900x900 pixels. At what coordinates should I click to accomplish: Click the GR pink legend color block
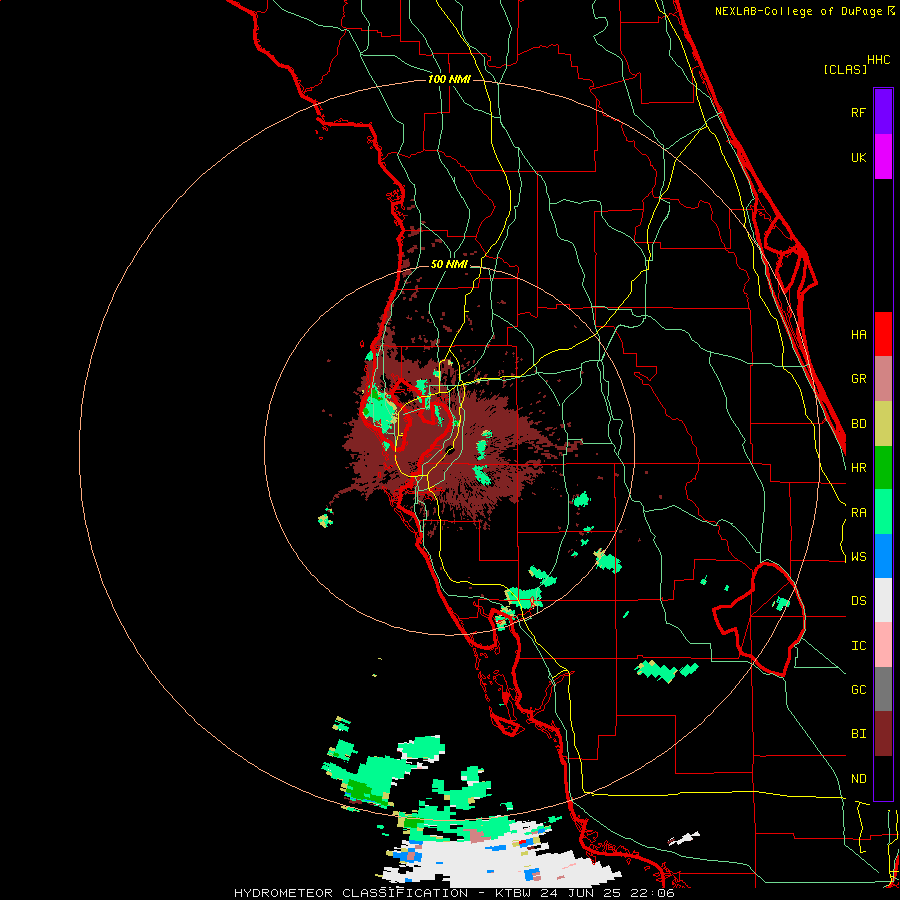pos(883,379)
